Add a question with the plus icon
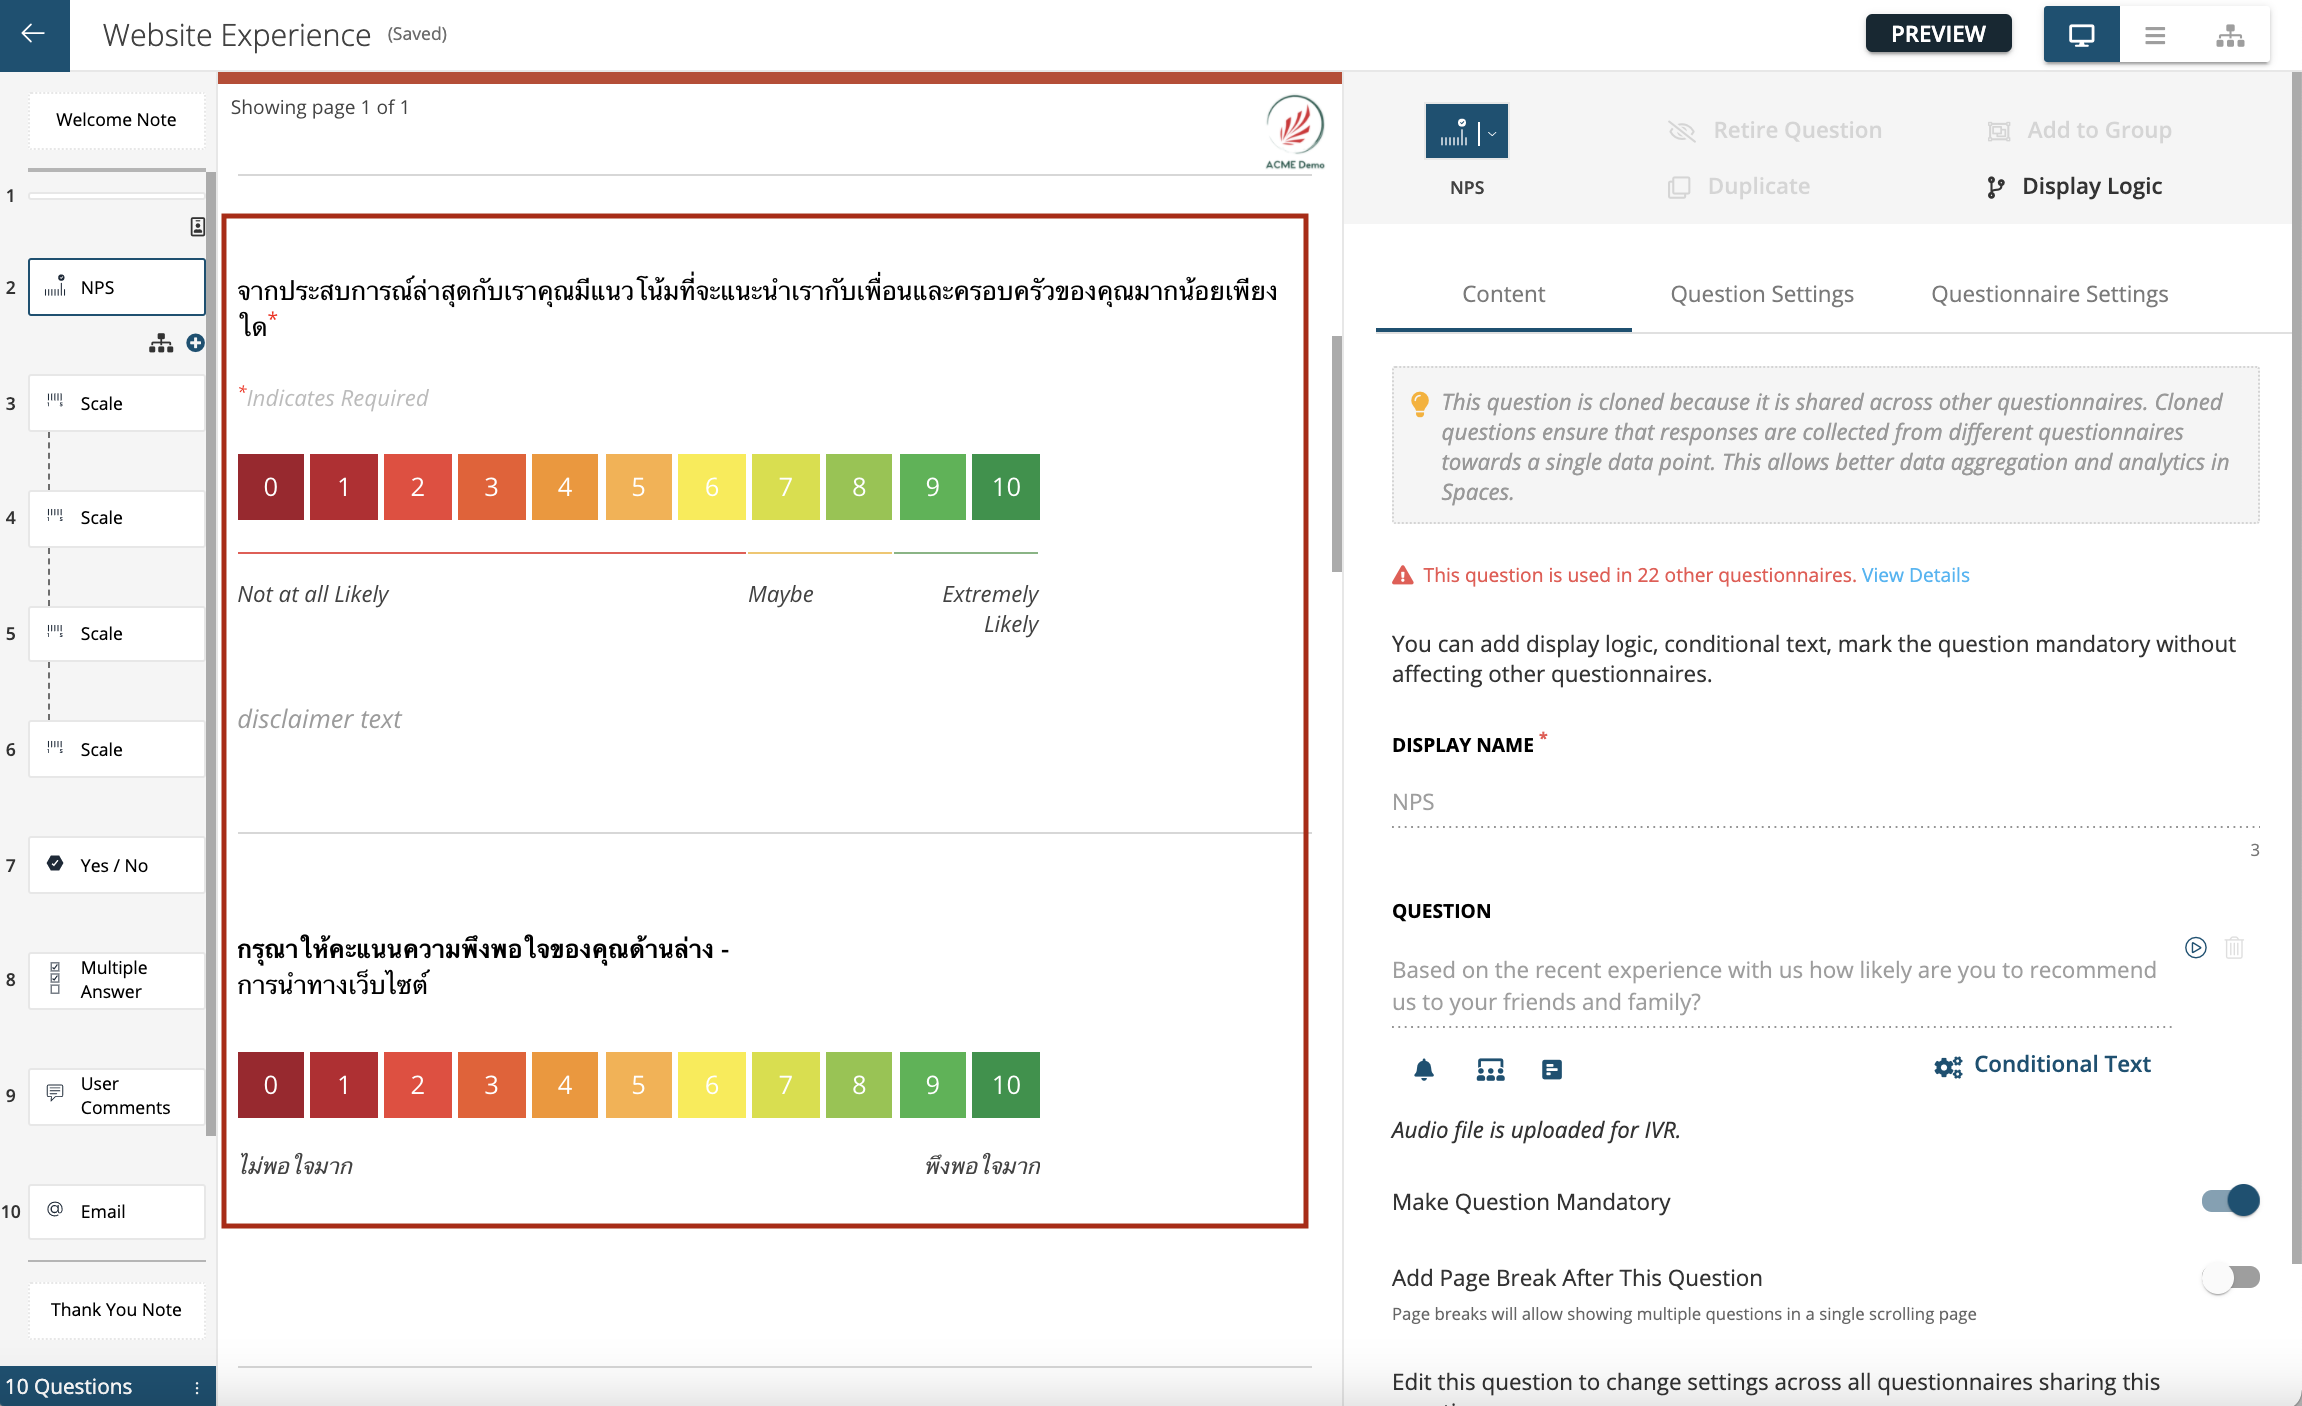Viewport: 2302px width, 1406px height. pyautogui.click(x=196, y=343)
